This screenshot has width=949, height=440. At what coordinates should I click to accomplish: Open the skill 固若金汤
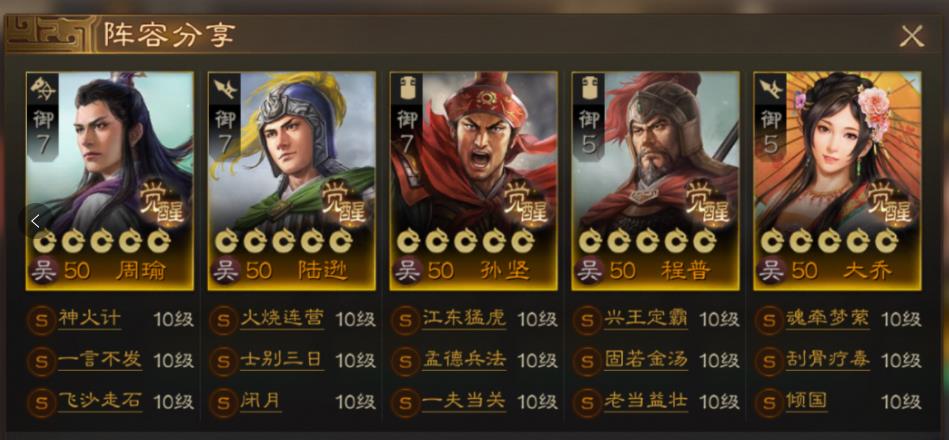coord(646,360)
